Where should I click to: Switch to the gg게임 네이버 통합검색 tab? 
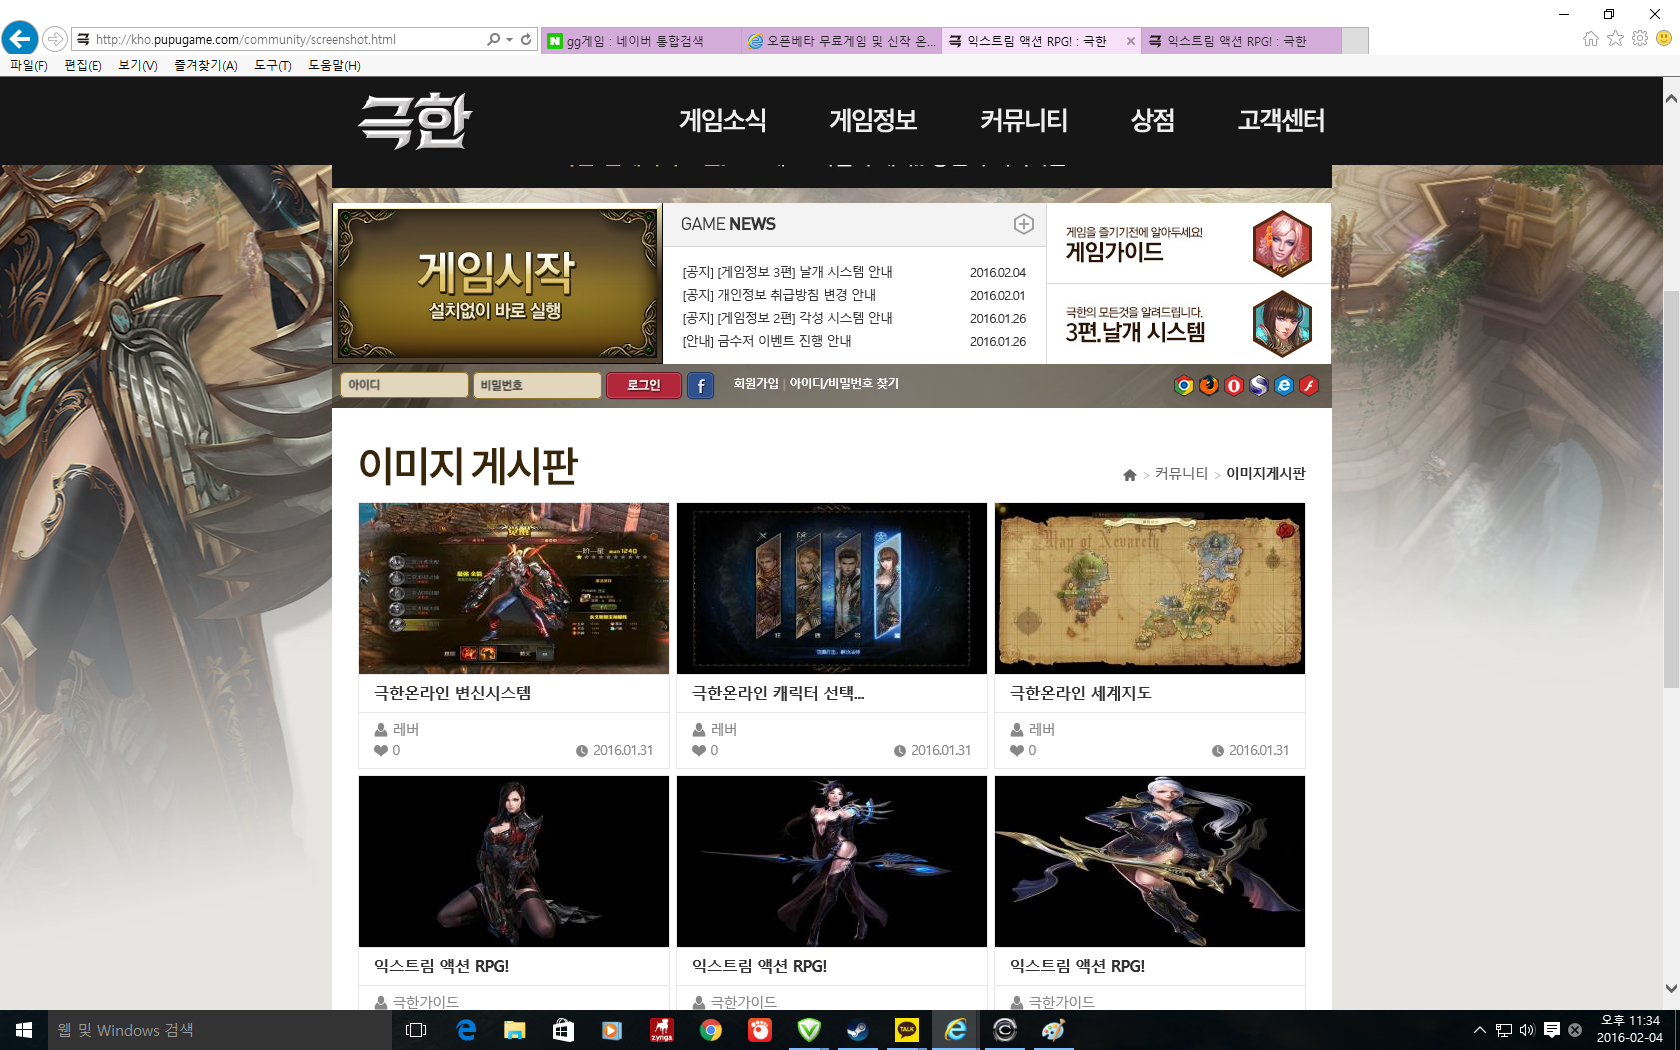[641, 41]
